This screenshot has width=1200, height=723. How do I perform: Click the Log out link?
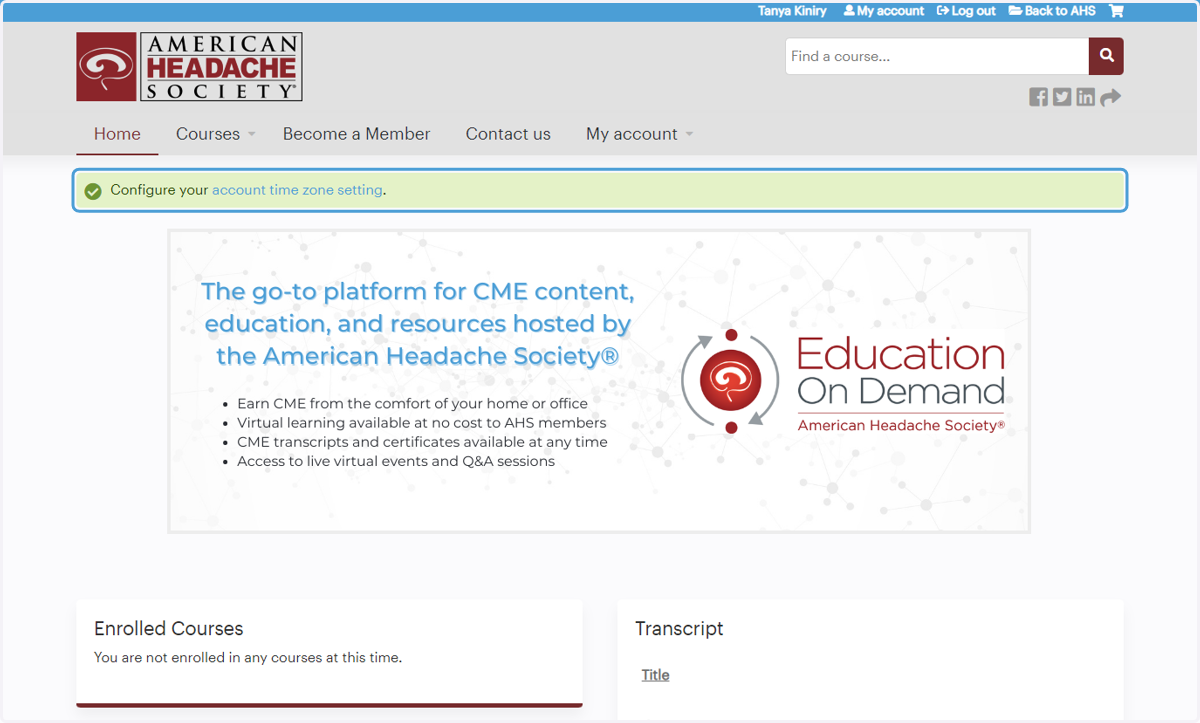(966, 11)
